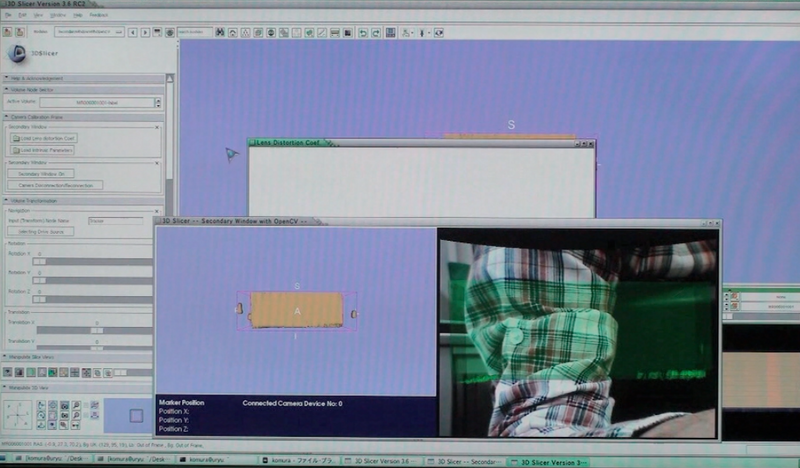
Task: Click the Rotation X slider handle
Action: click(39, 261)
